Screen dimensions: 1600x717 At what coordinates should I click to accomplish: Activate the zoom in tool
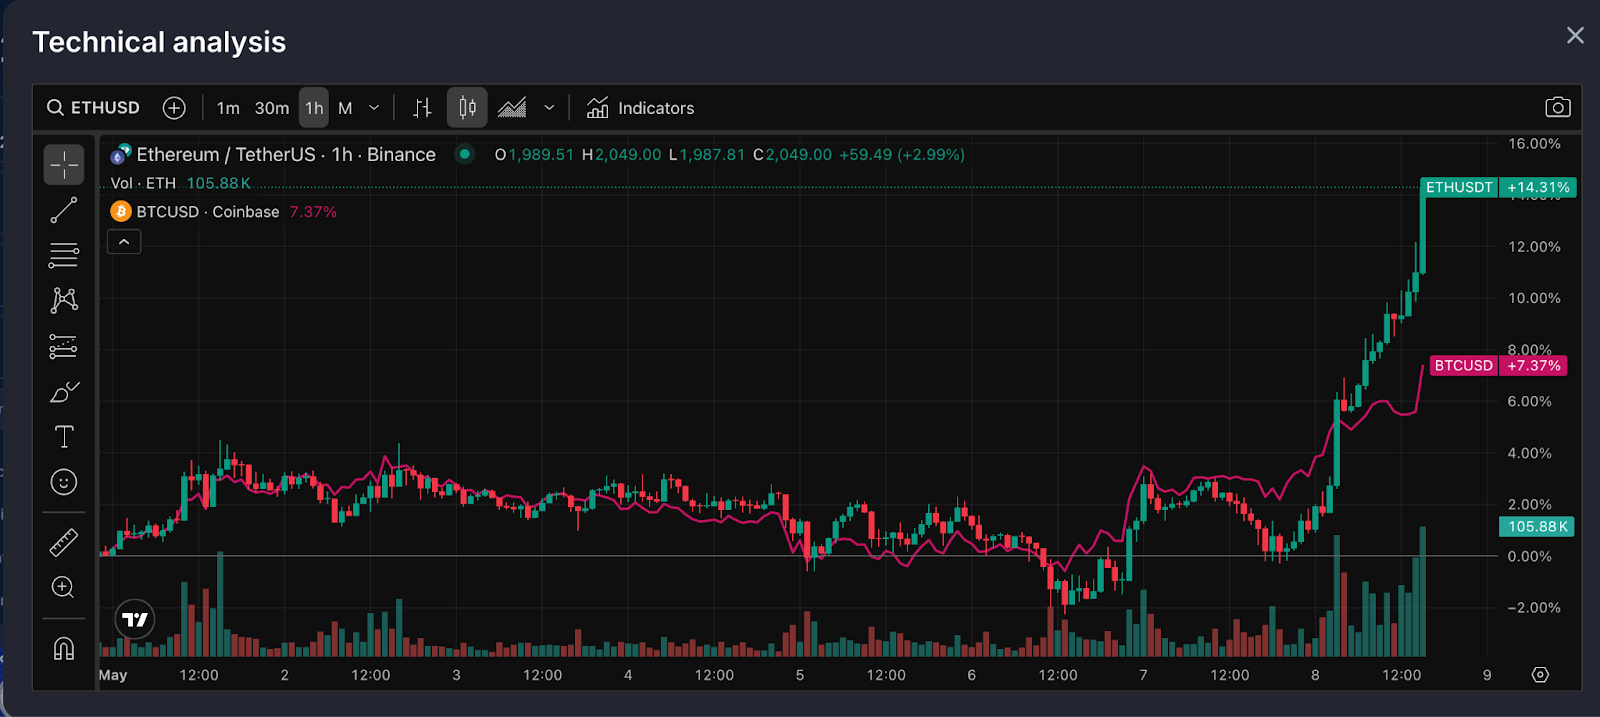[63, 587]
